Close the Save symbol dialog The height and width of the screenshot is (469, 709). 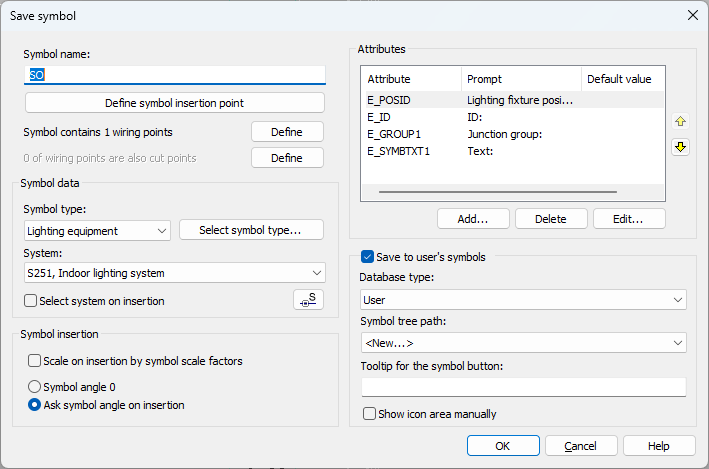coord(692,15)
